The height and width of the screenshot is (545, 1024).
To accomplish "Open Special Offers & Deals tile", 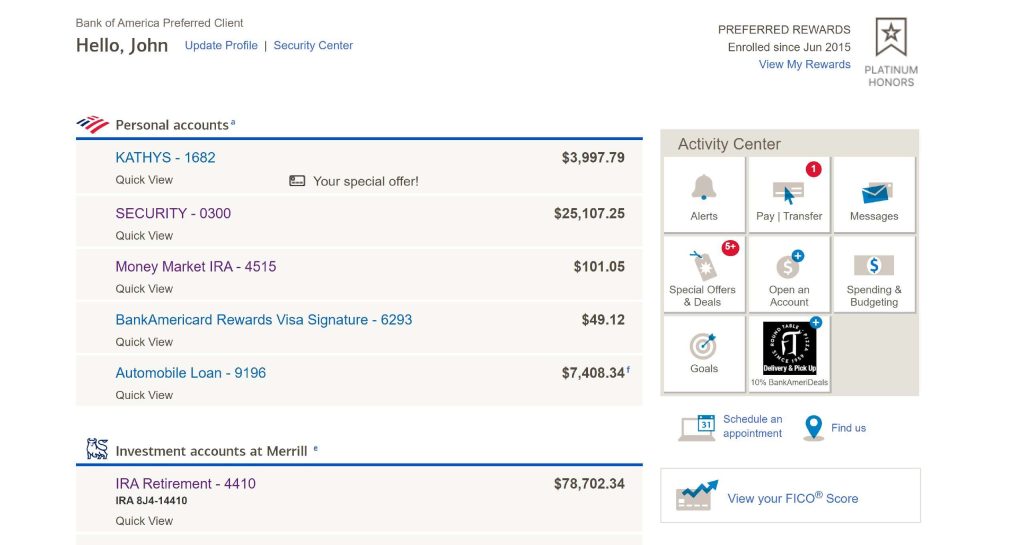I will click(702, 268).
